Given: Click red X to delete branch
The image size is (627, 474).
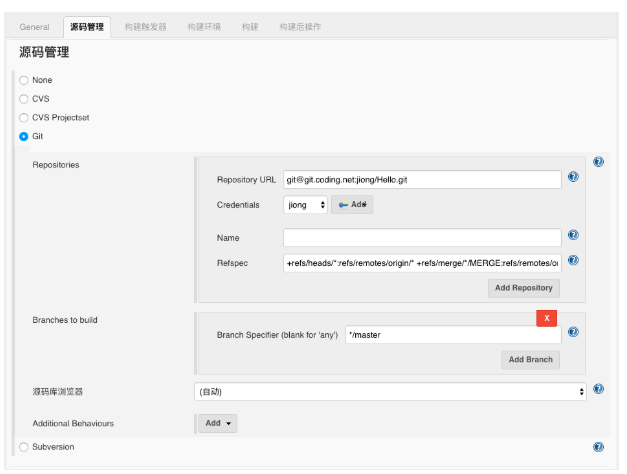Looking at the screenshot, I should tap(546, 318).
